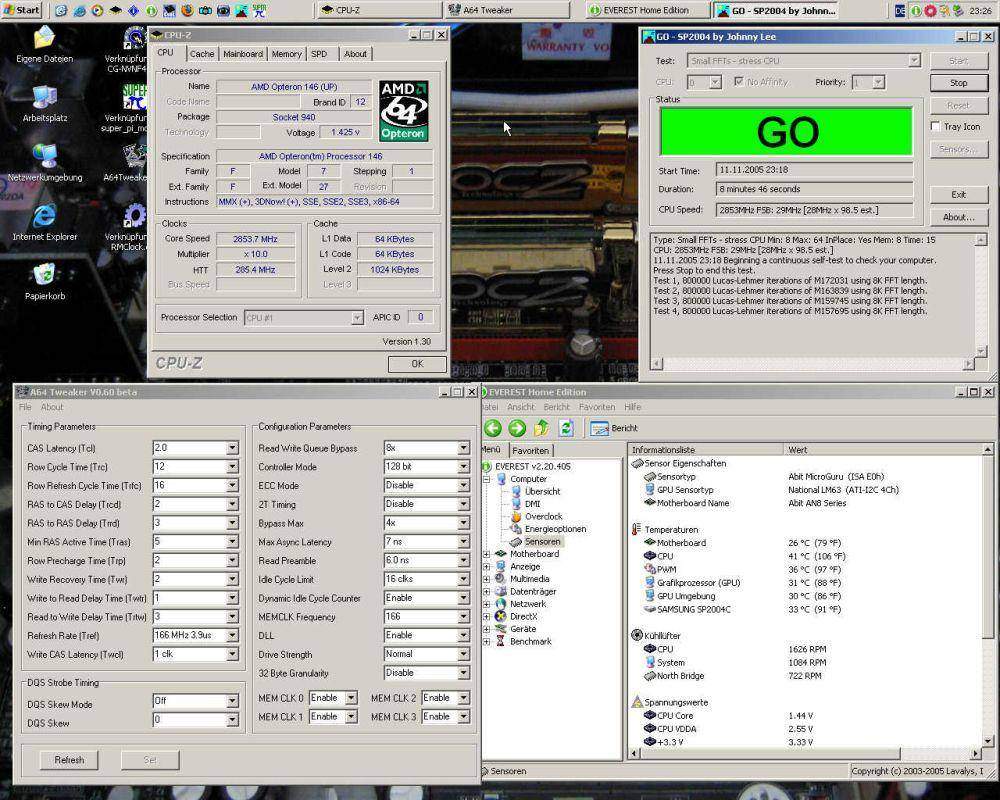Screen dimensions: 1000x800
Task: Open About tab in CPU-Z
Action: (355, 54)
